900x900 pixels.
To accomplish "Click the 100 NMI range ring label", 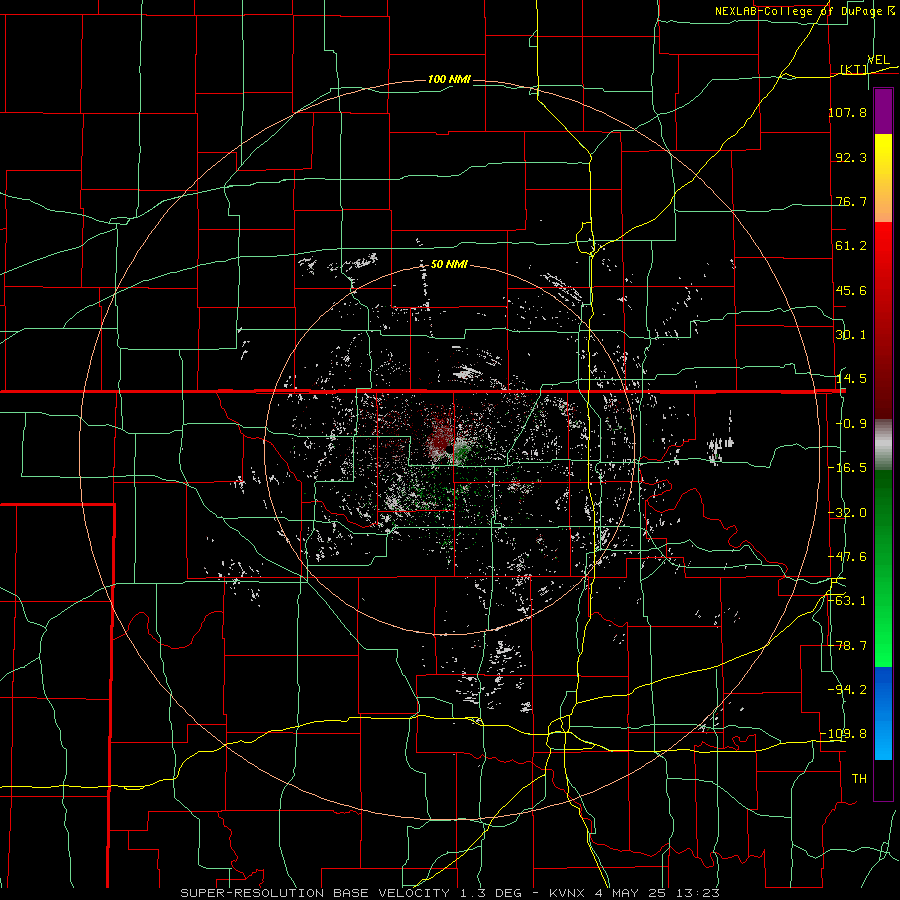I will (x=449, y=79).
